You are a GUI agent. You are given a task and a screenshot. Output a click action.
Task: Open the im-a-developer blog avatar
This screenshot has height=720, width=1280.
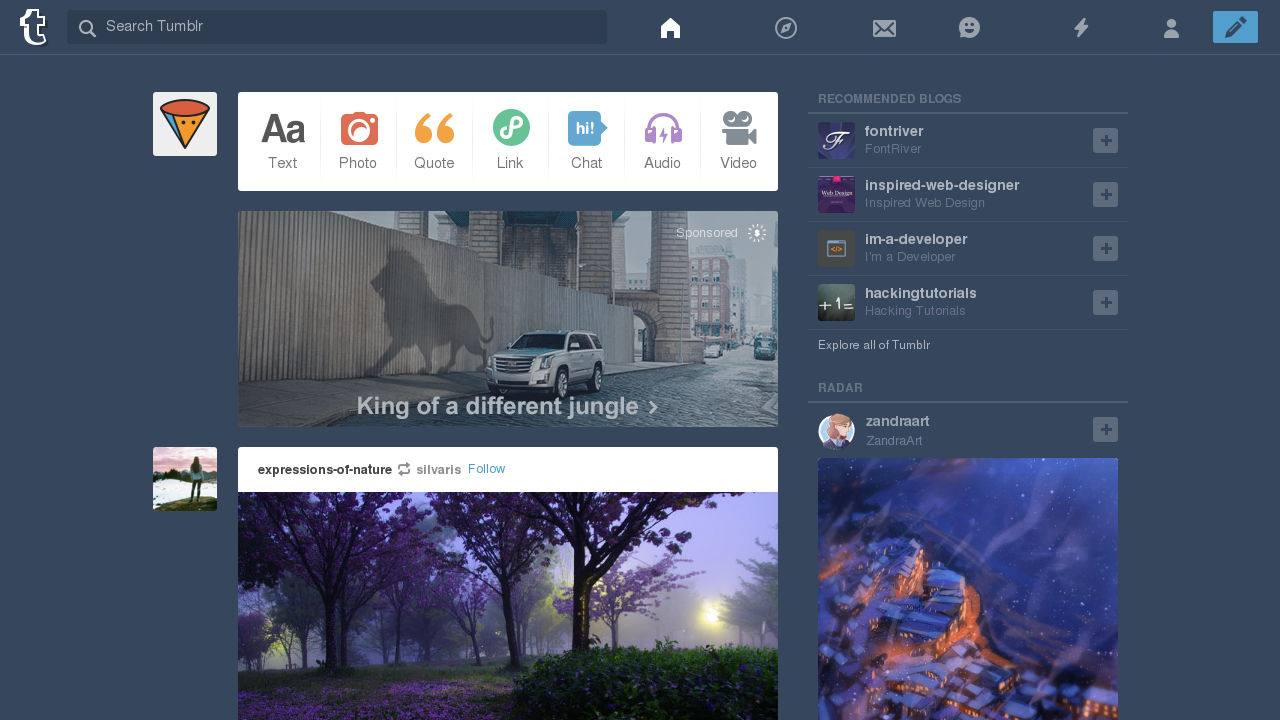click(836, 249)
